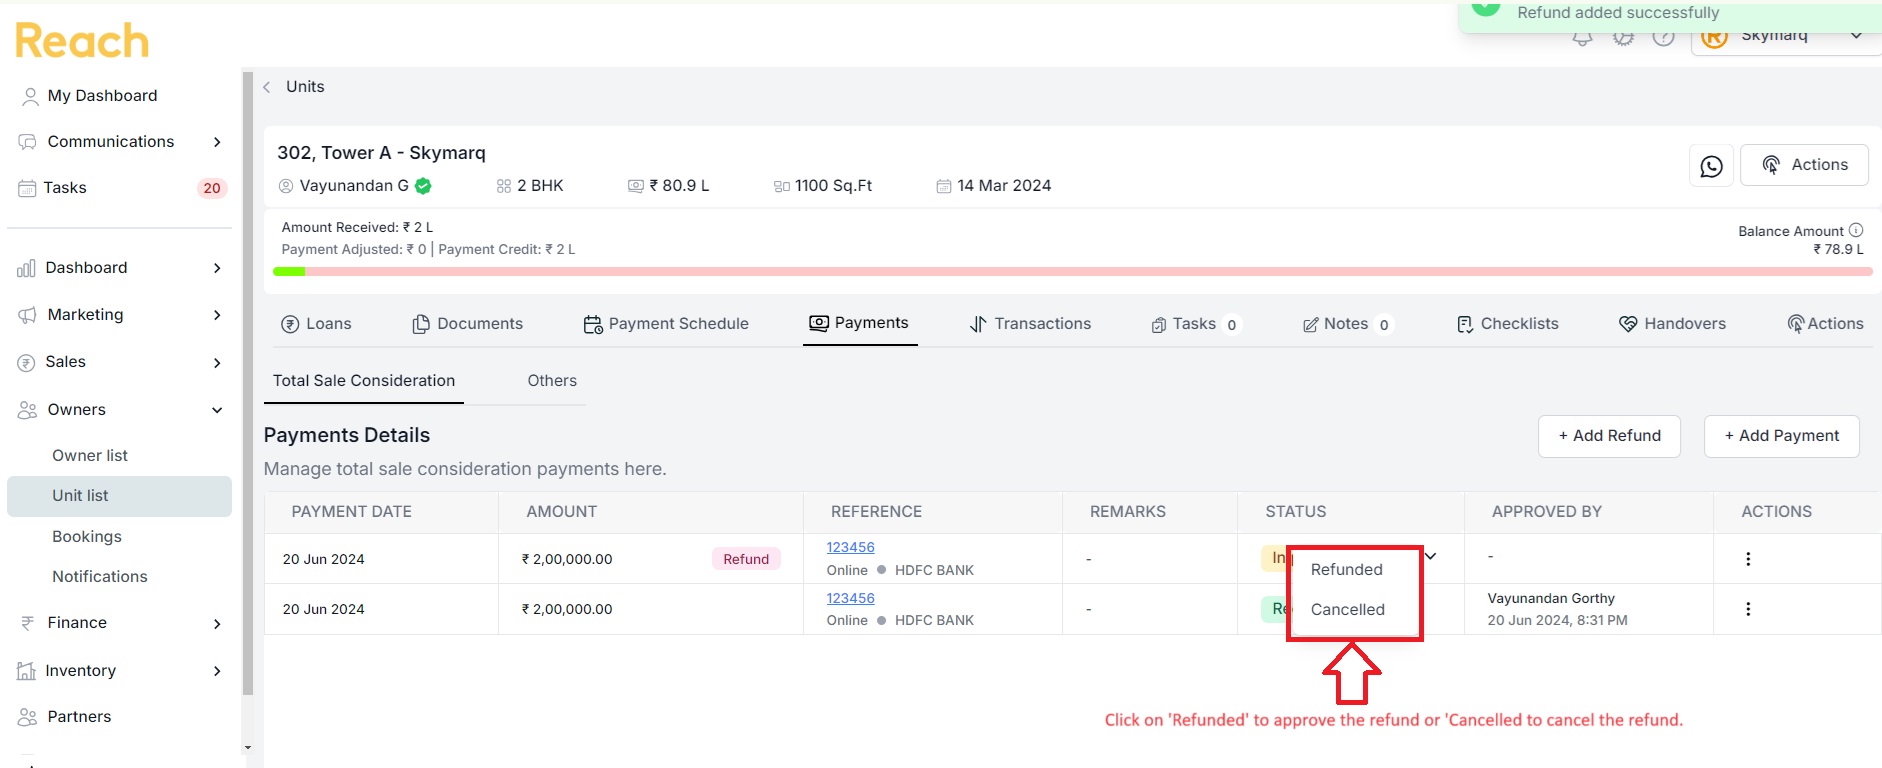Open three-dot actions menu for refund row
The width and height of the screenshot is (1882, 768).
(x=1748, y=559)
